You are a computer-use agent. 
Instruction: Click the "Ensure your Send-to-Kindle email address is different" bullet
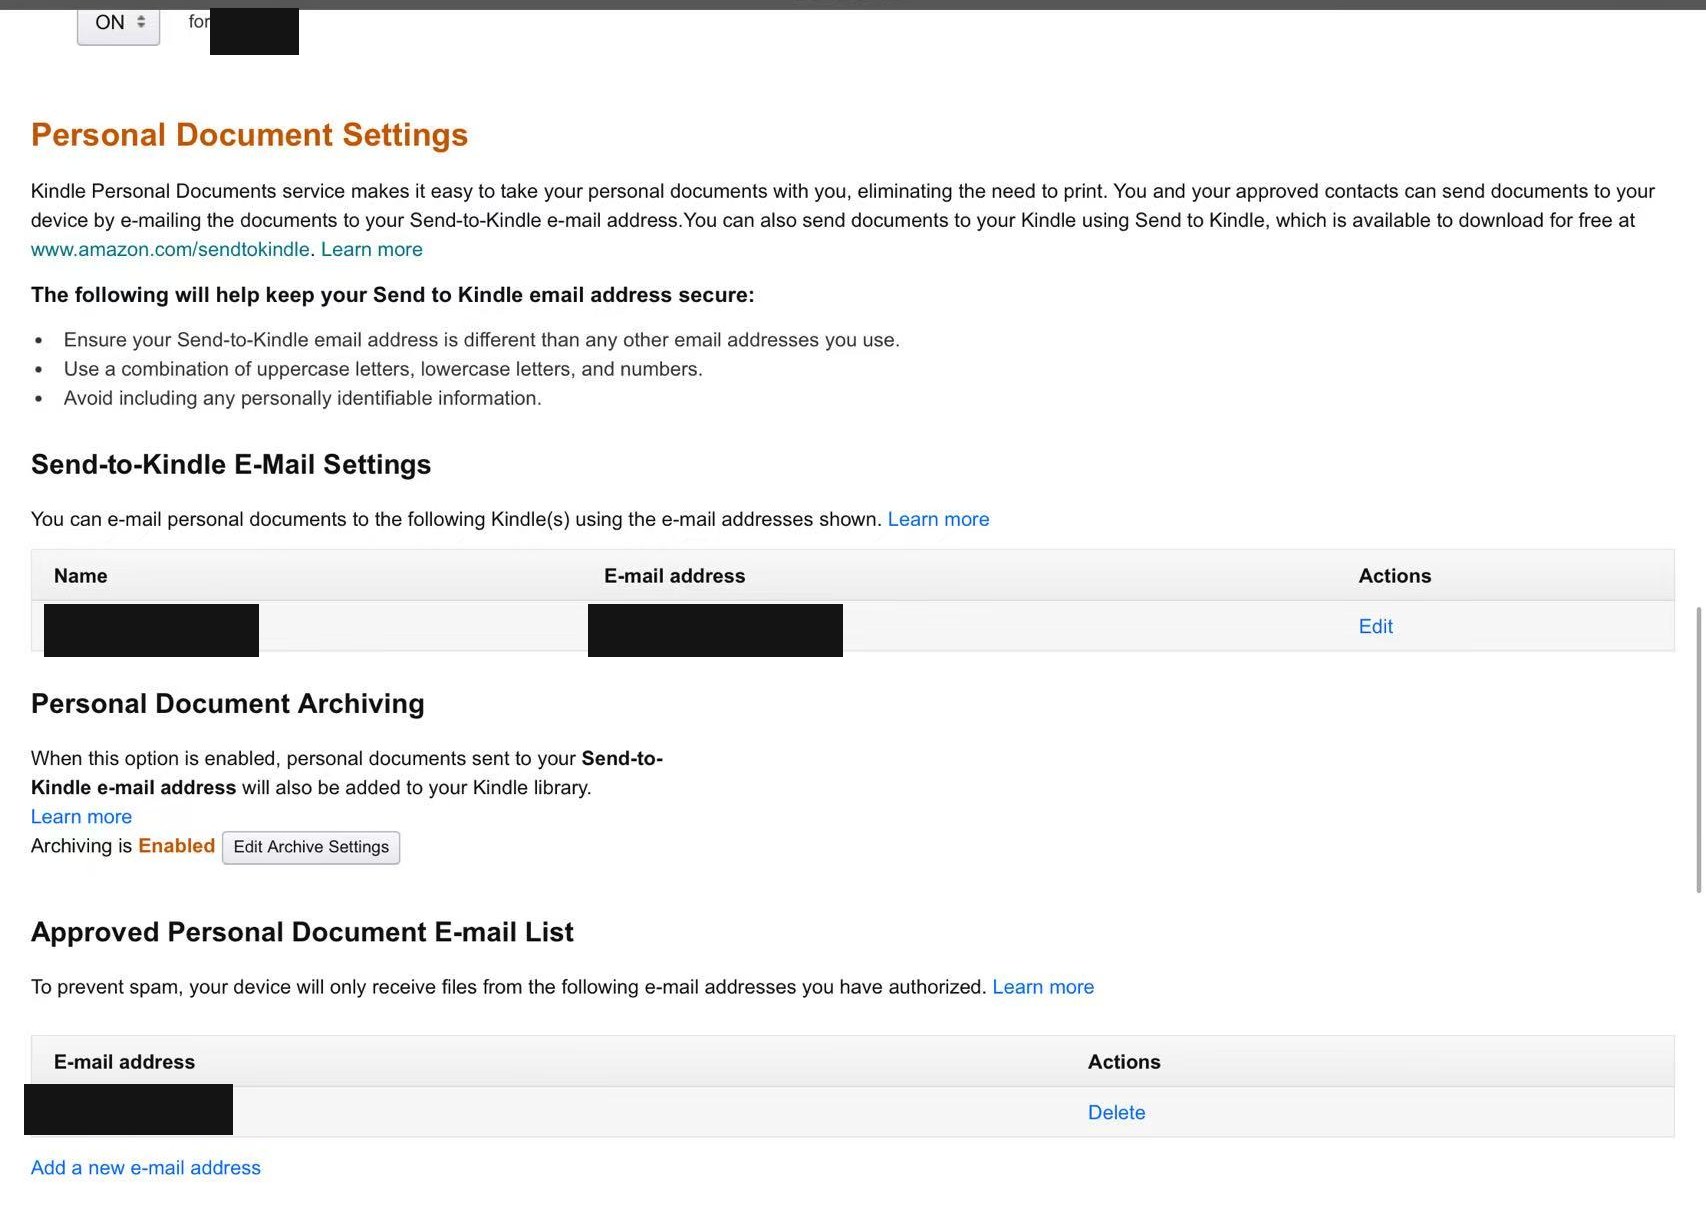[x=481, y=340]
